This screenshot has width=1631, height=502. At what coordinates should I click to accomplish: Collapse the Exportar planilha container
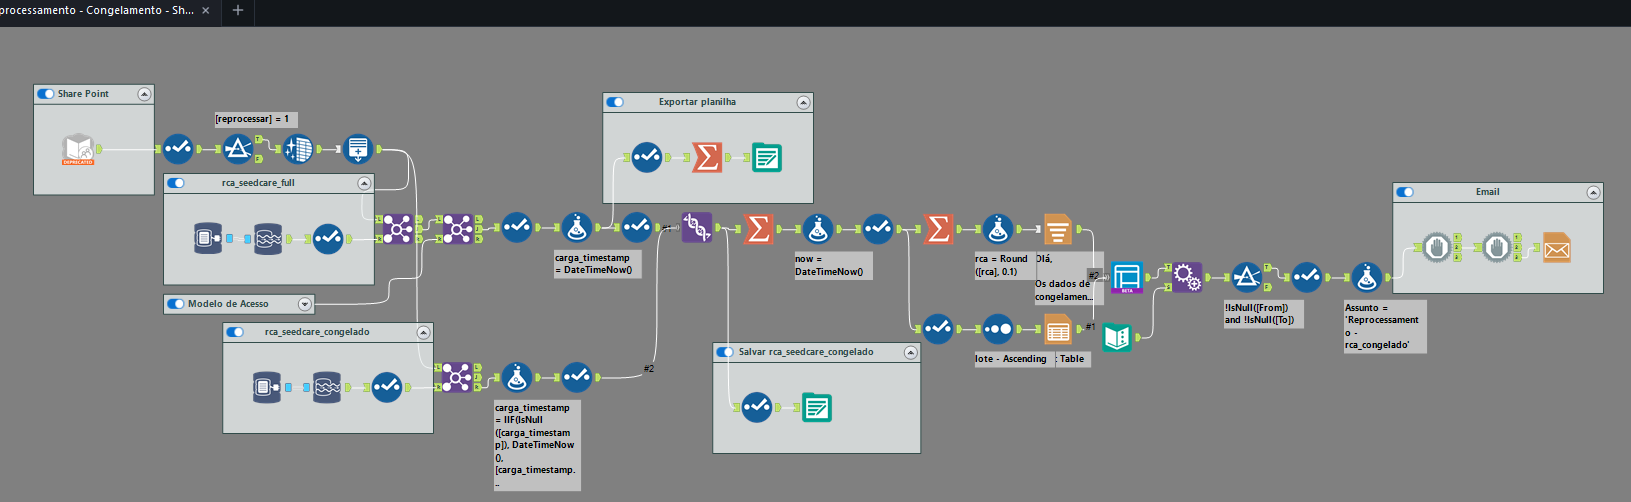pyautogui.click(x=803, y=103)
